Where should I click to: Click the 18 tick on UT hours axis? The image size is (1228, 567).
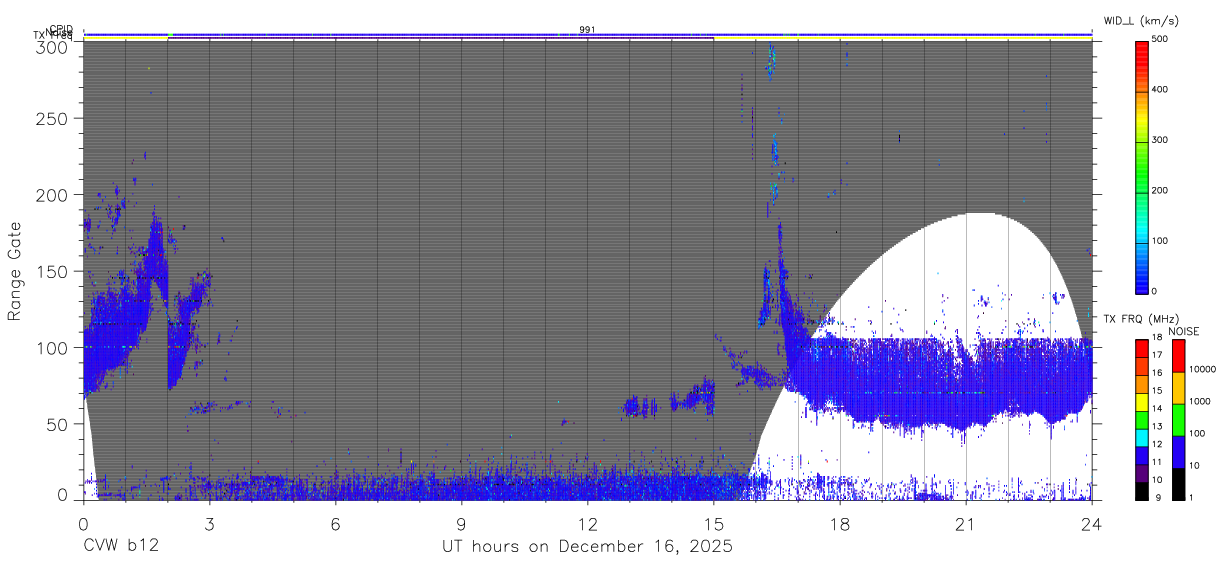(x=839, y=524)
